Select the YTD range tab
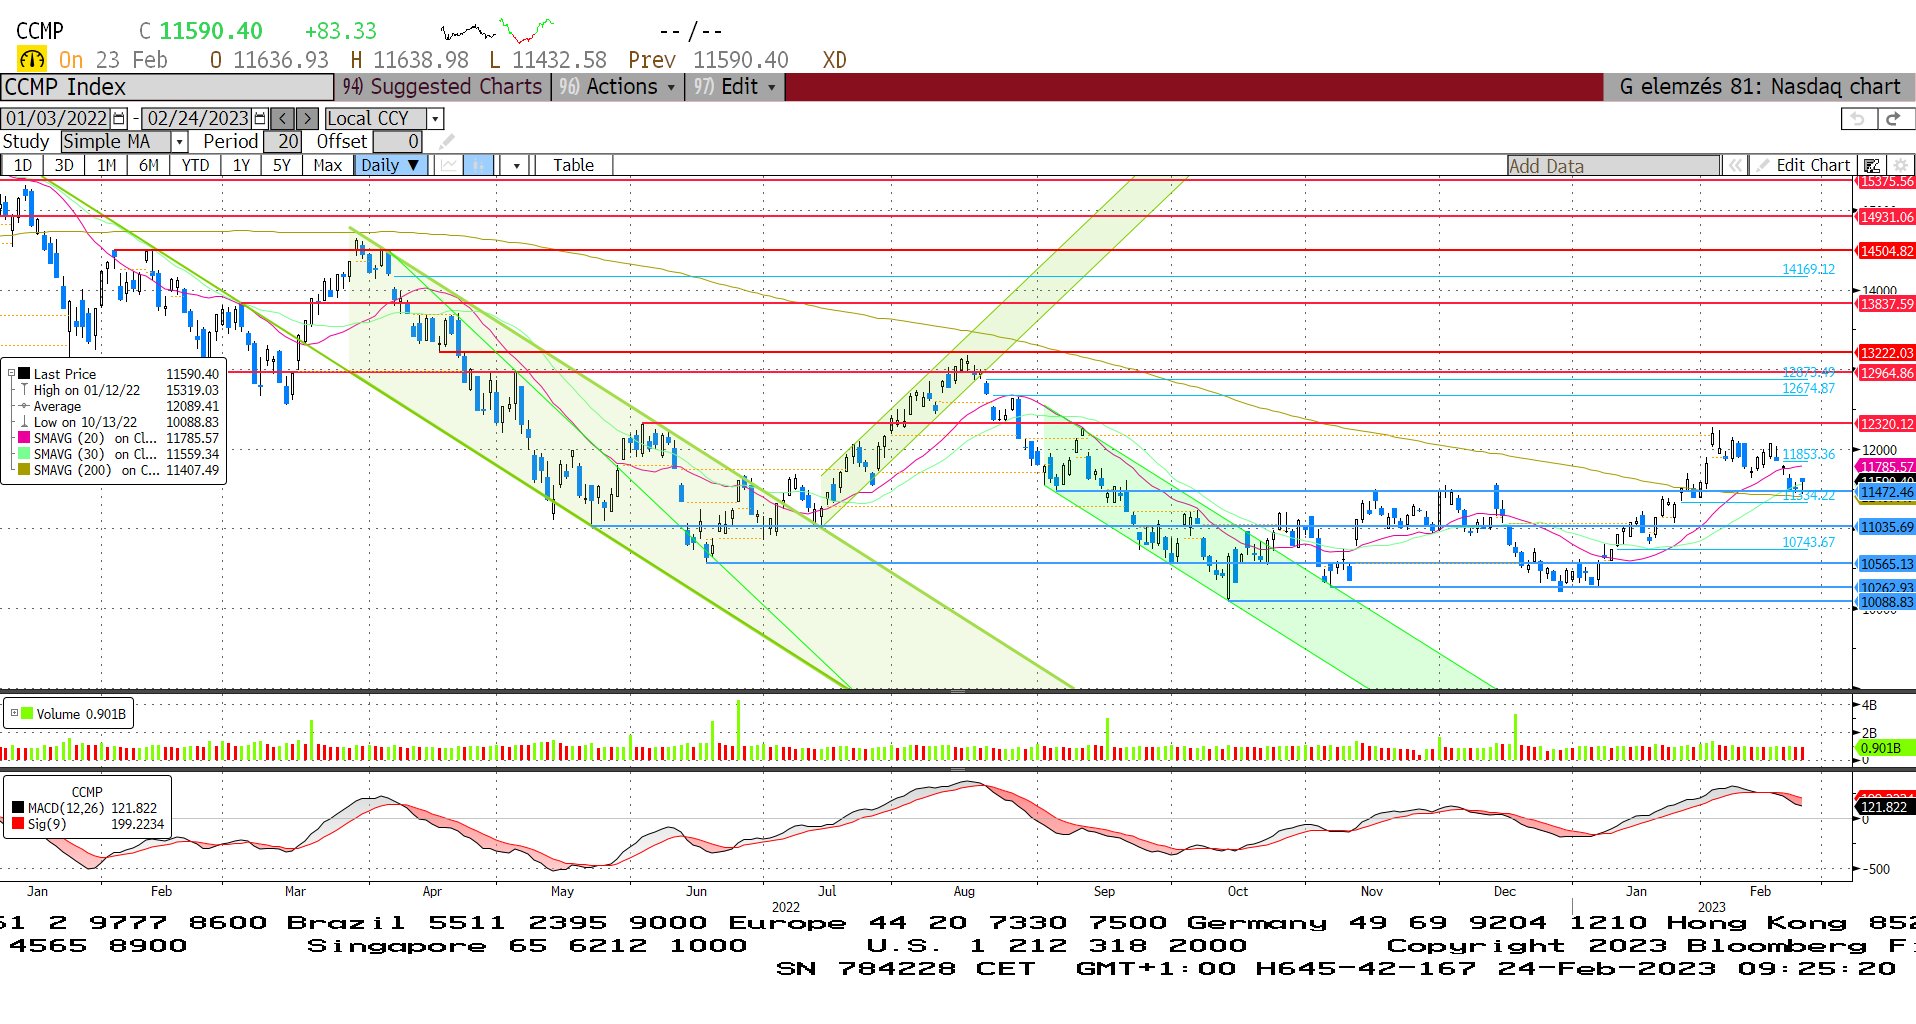The image size is (1916, 1024). click(x=195, y=165)
